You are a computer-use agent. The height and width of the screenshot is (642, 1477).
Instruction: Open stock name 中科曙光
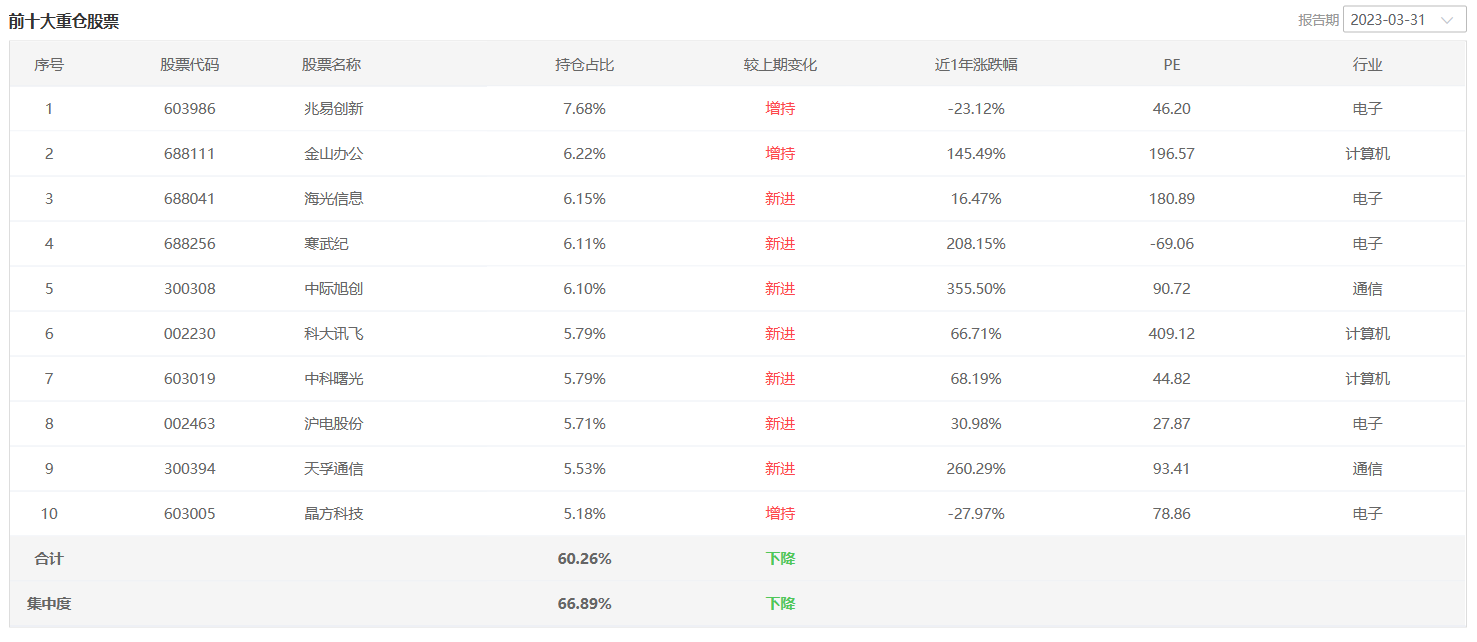point(333,379)
